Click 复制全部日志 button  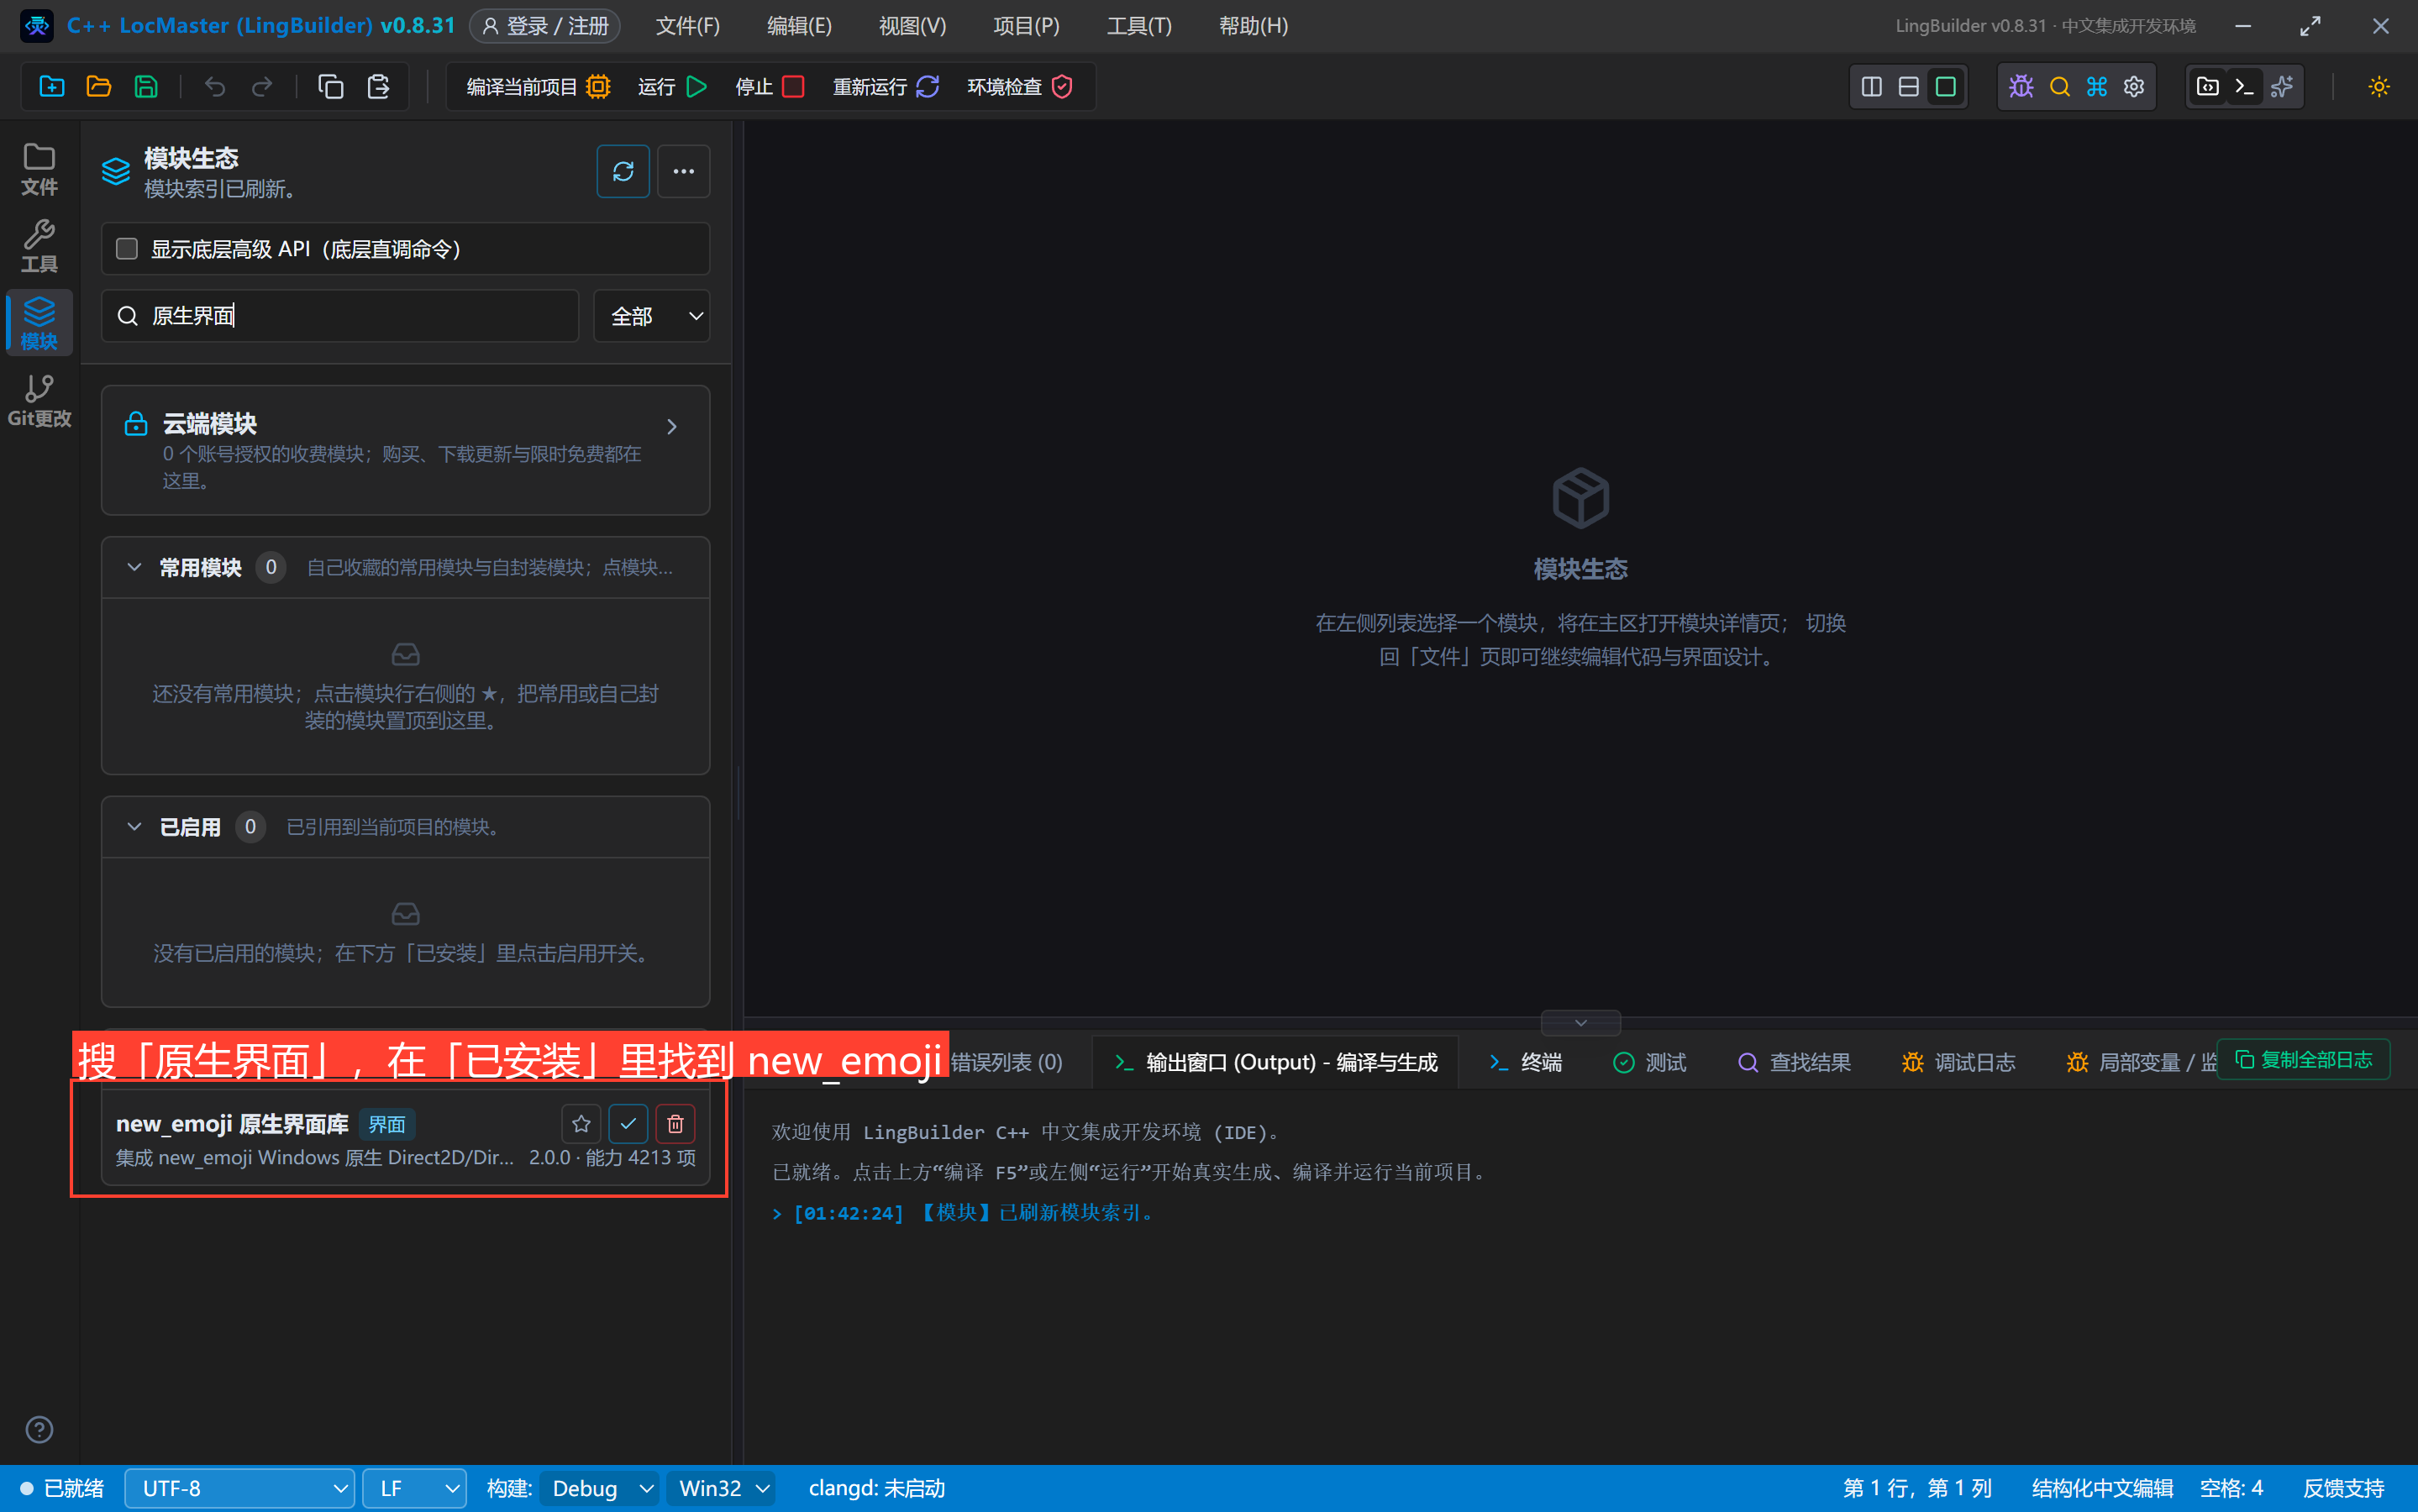click(2304, 1060)
